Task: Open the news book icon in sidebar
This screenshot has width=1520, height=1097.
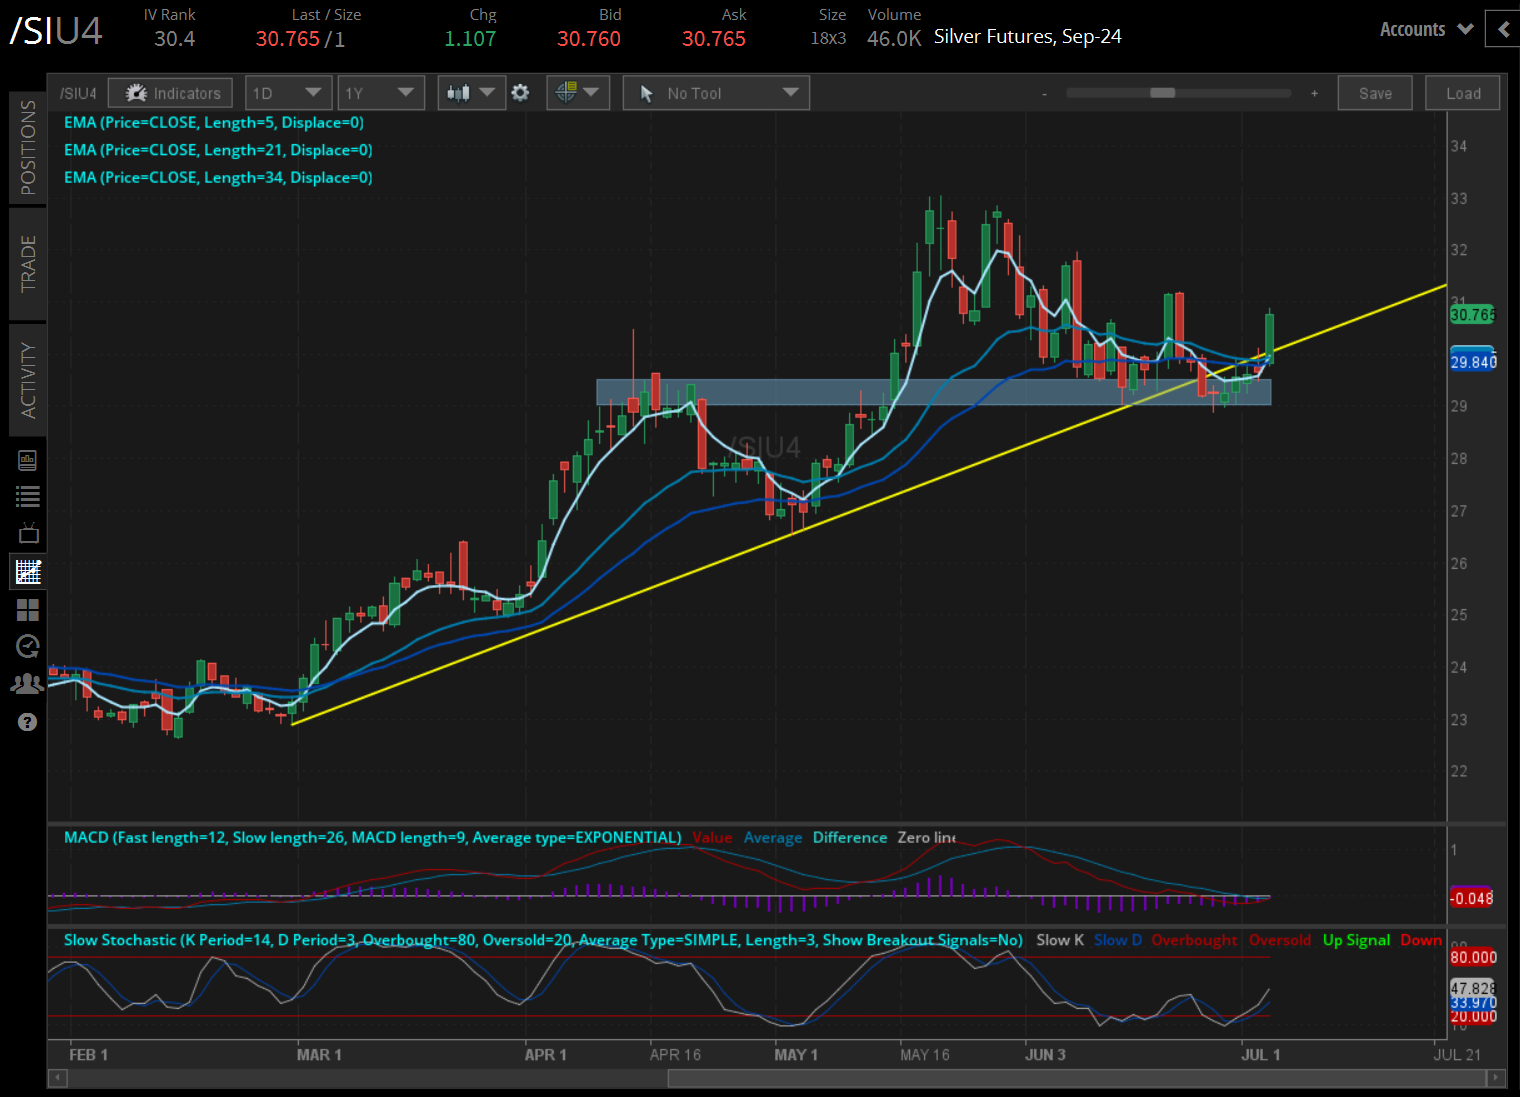Action: (28, 460)
